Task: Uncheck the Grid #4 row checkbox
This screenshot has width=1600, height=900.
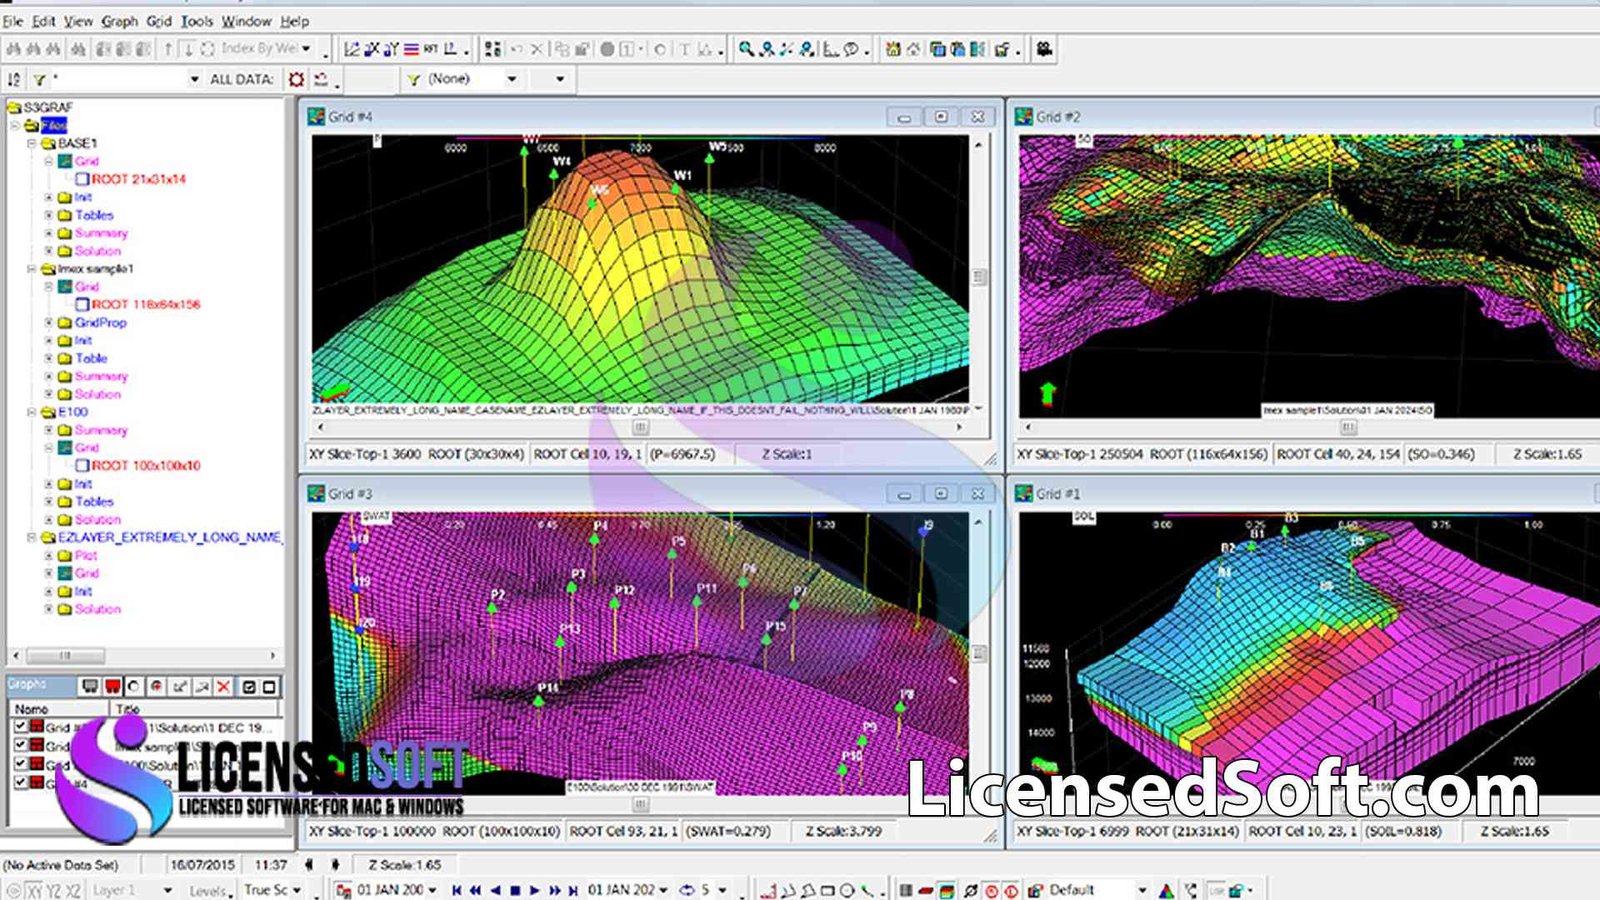Action: click(20, 782)
